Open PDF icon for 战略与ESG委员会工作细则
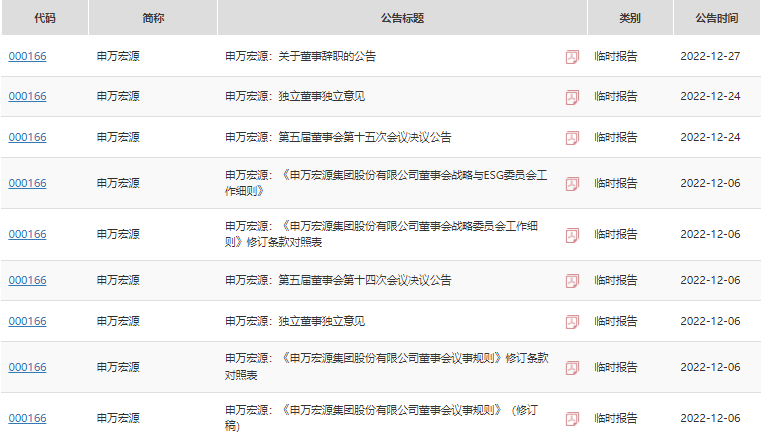 [572, 184]
